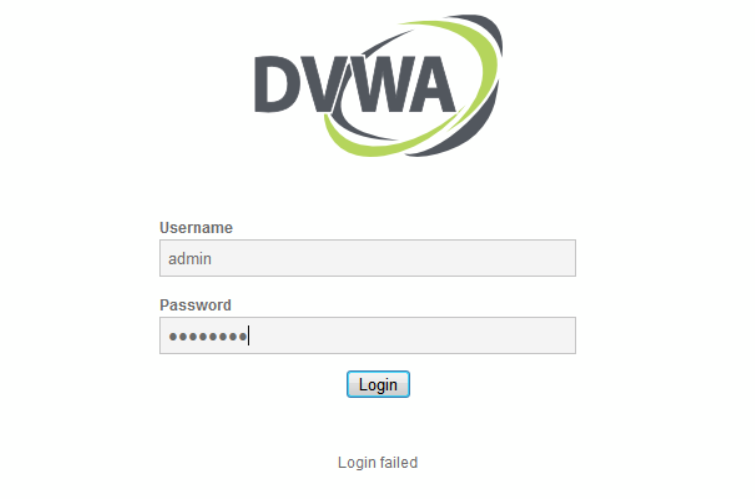This screenshot has height=499, width=755.
Task: Place caret after the last password dot
Action: [x=248, y=336]
